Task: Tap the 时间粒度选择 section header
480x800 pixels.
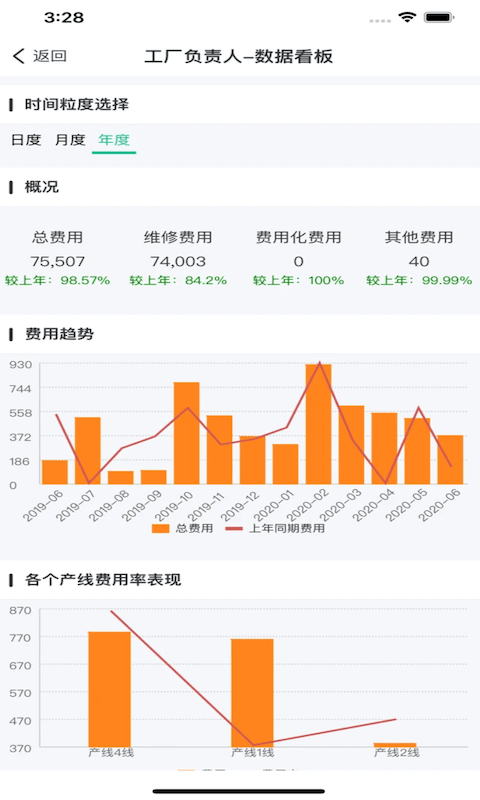Action: [77, 105]
